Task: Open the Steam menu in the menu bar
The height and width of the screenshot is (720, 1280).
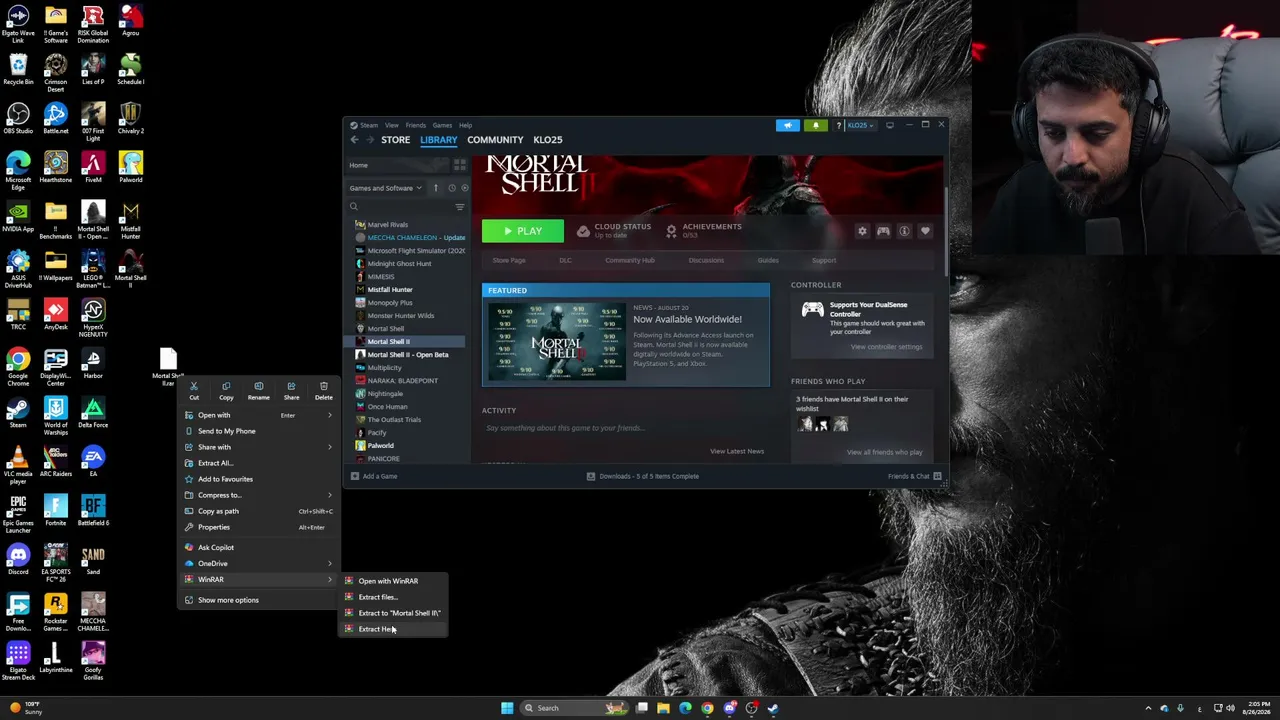Action: pyautogui.click(x=369, y=125)
